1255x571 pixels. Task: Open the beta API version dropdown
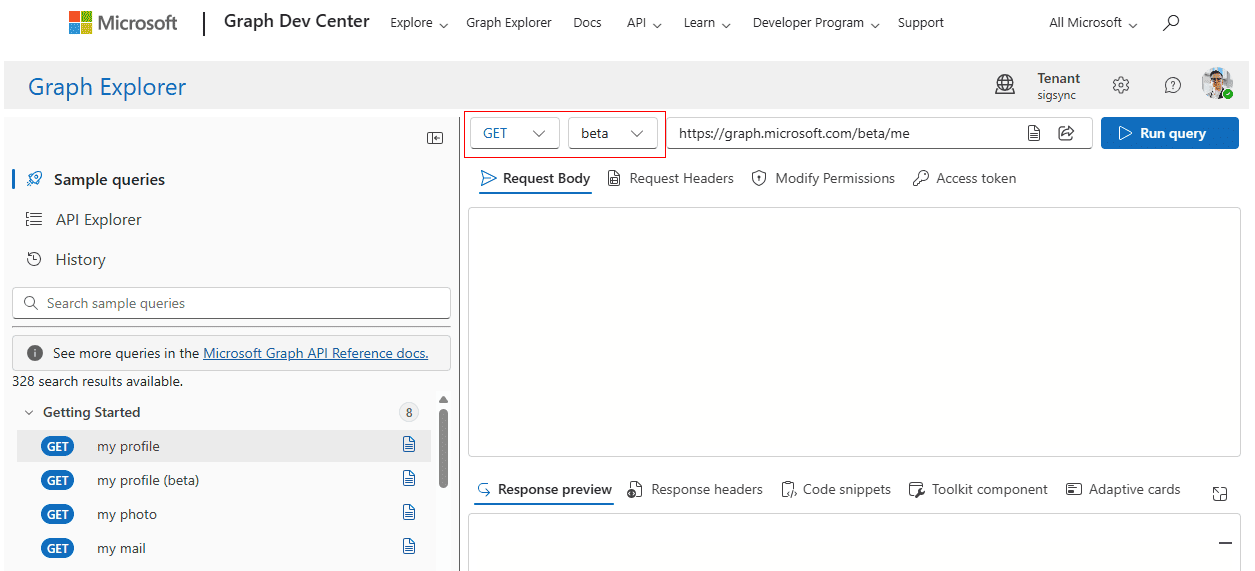(612, 133)
